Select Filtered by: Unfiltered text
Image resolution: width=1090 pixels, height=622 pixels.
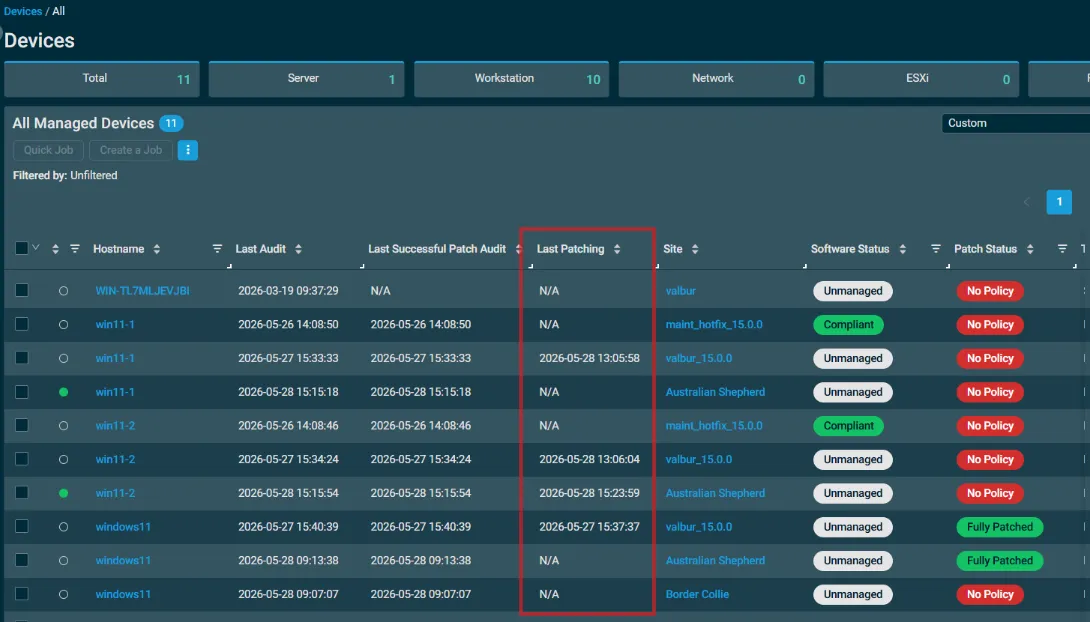[x=65, y=175]
